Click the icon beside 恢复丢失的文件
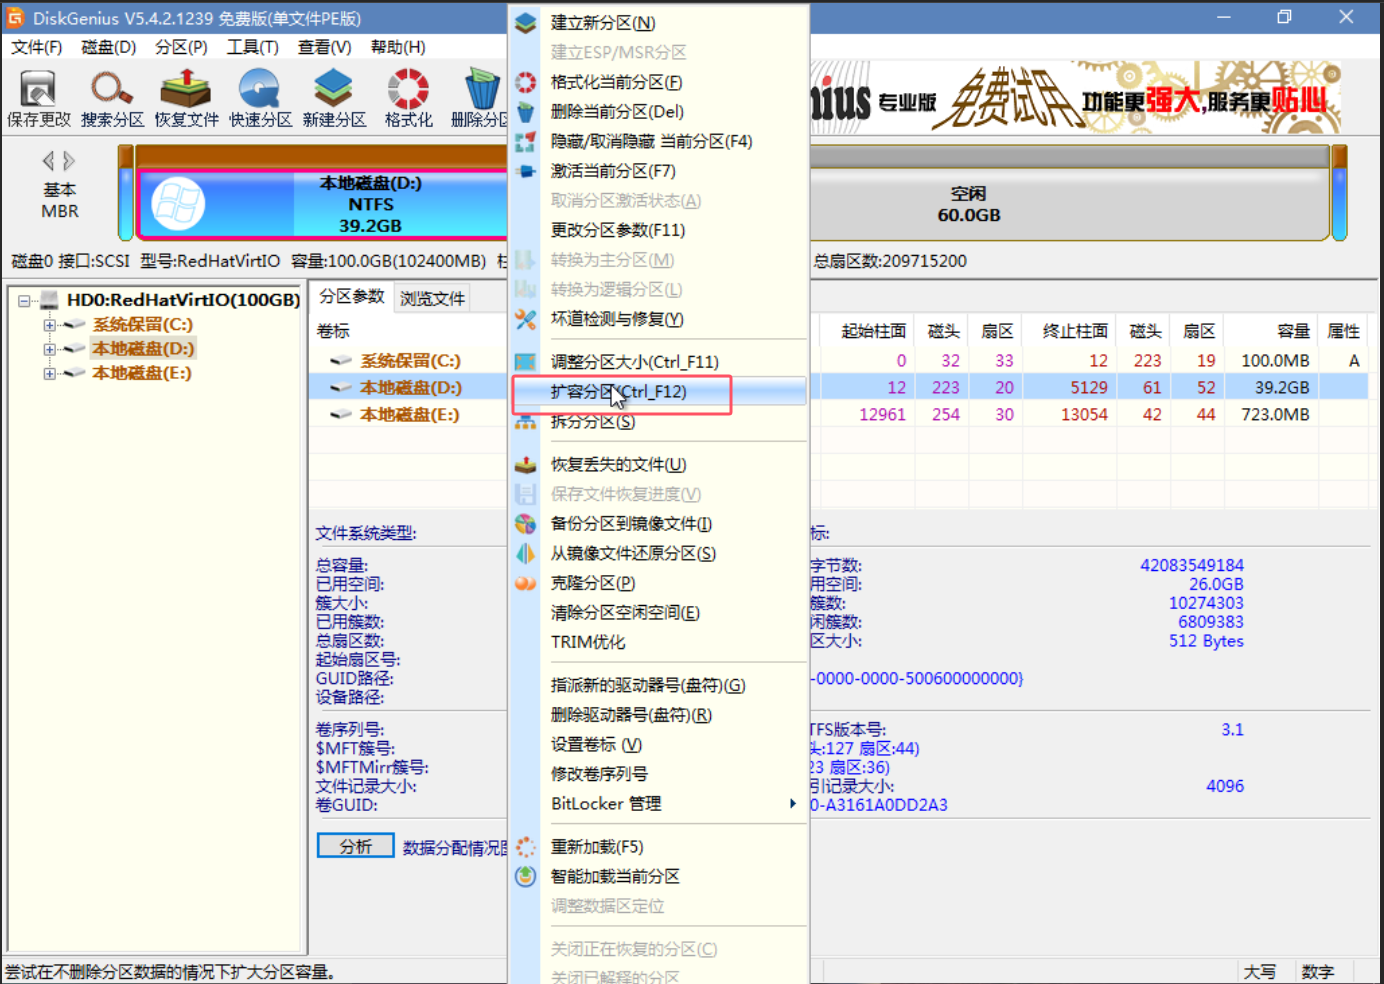 [x=526, y=465]
